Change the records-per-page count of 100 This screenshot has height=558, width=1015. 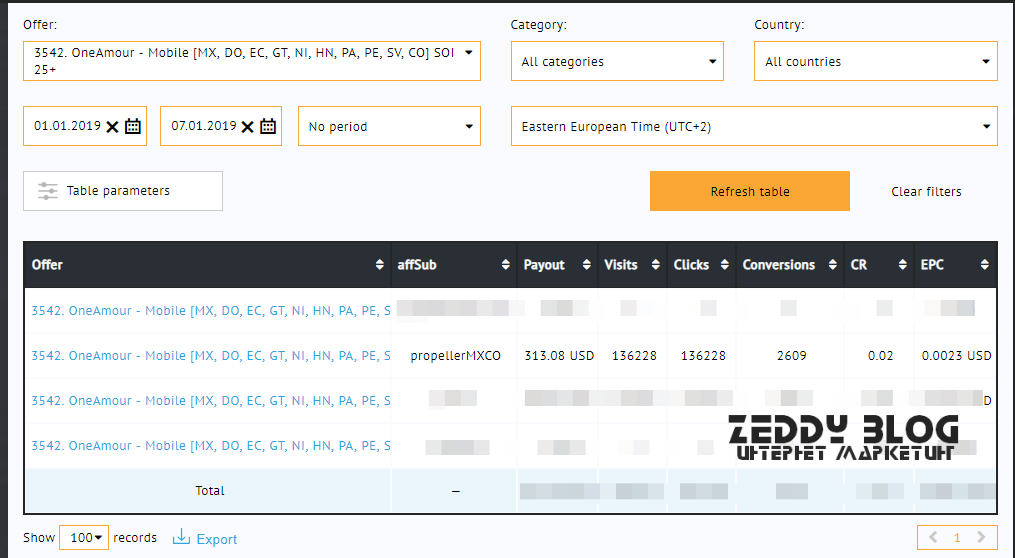[84, 538]
